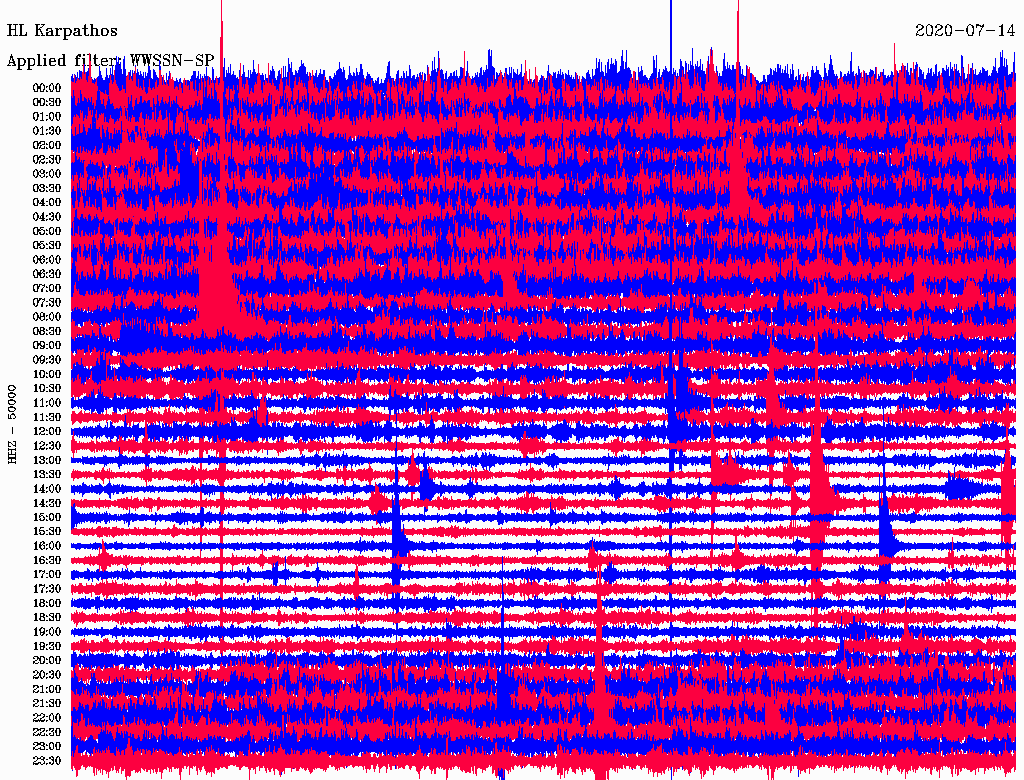
Task: Select the 19:00 time label
Action: click(x=47, y=632)
